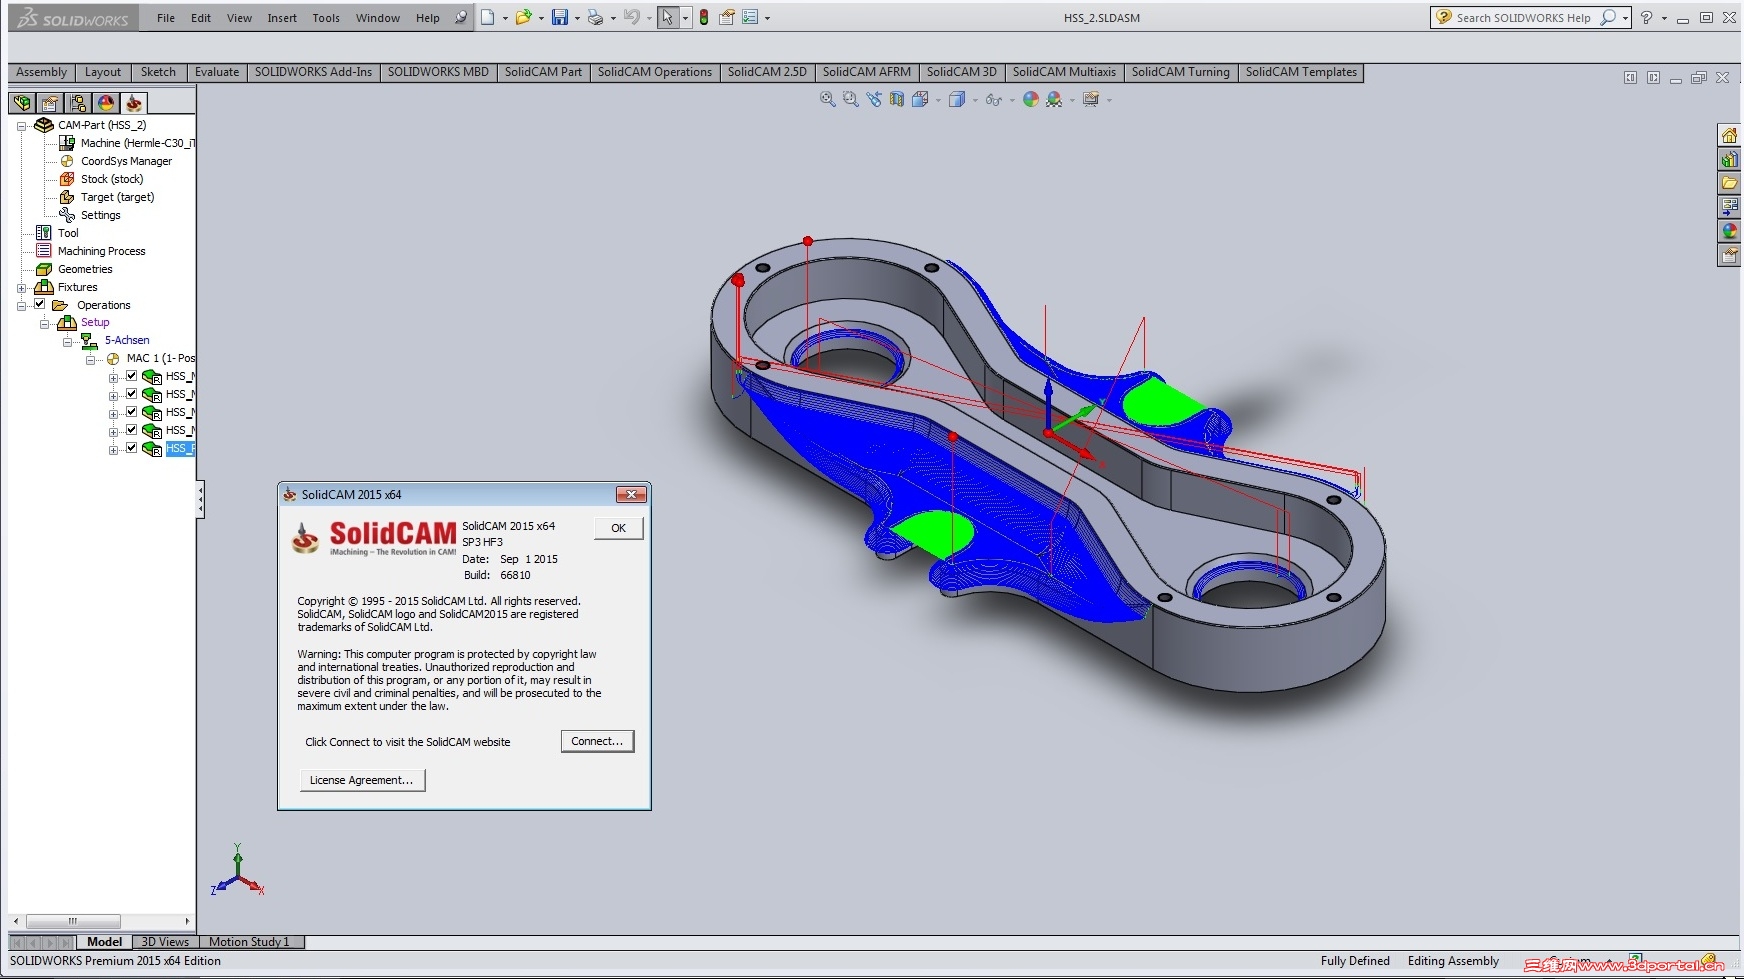1744x979 pixels.
Task: Open the dropdown arrow beside the Save icon
Action: pos(577,18)
